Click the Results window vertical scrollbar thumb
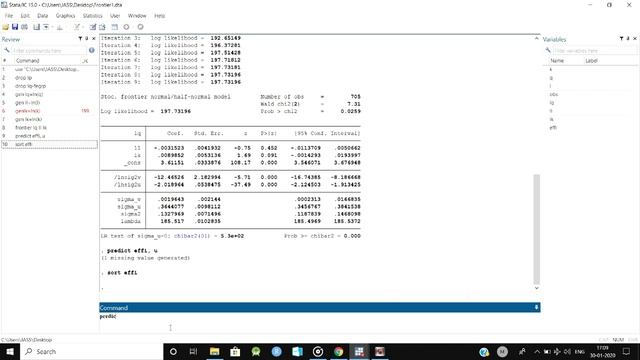This screenshot has height=360, width=640. 536,229
